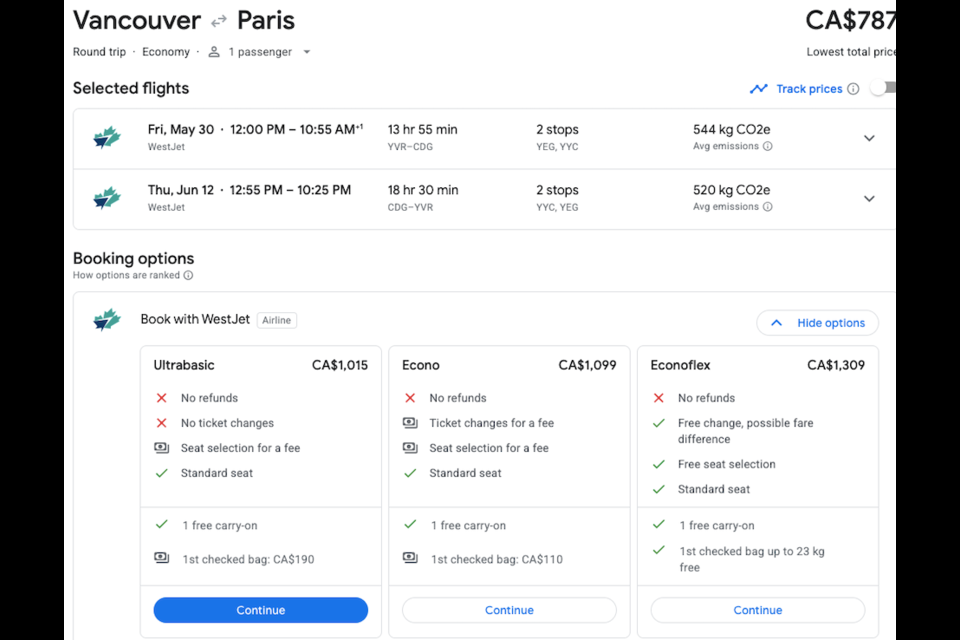Click the Airline badge next to Book with WestJet
This screenshot has width=960, height=640.
coord(277,320)
